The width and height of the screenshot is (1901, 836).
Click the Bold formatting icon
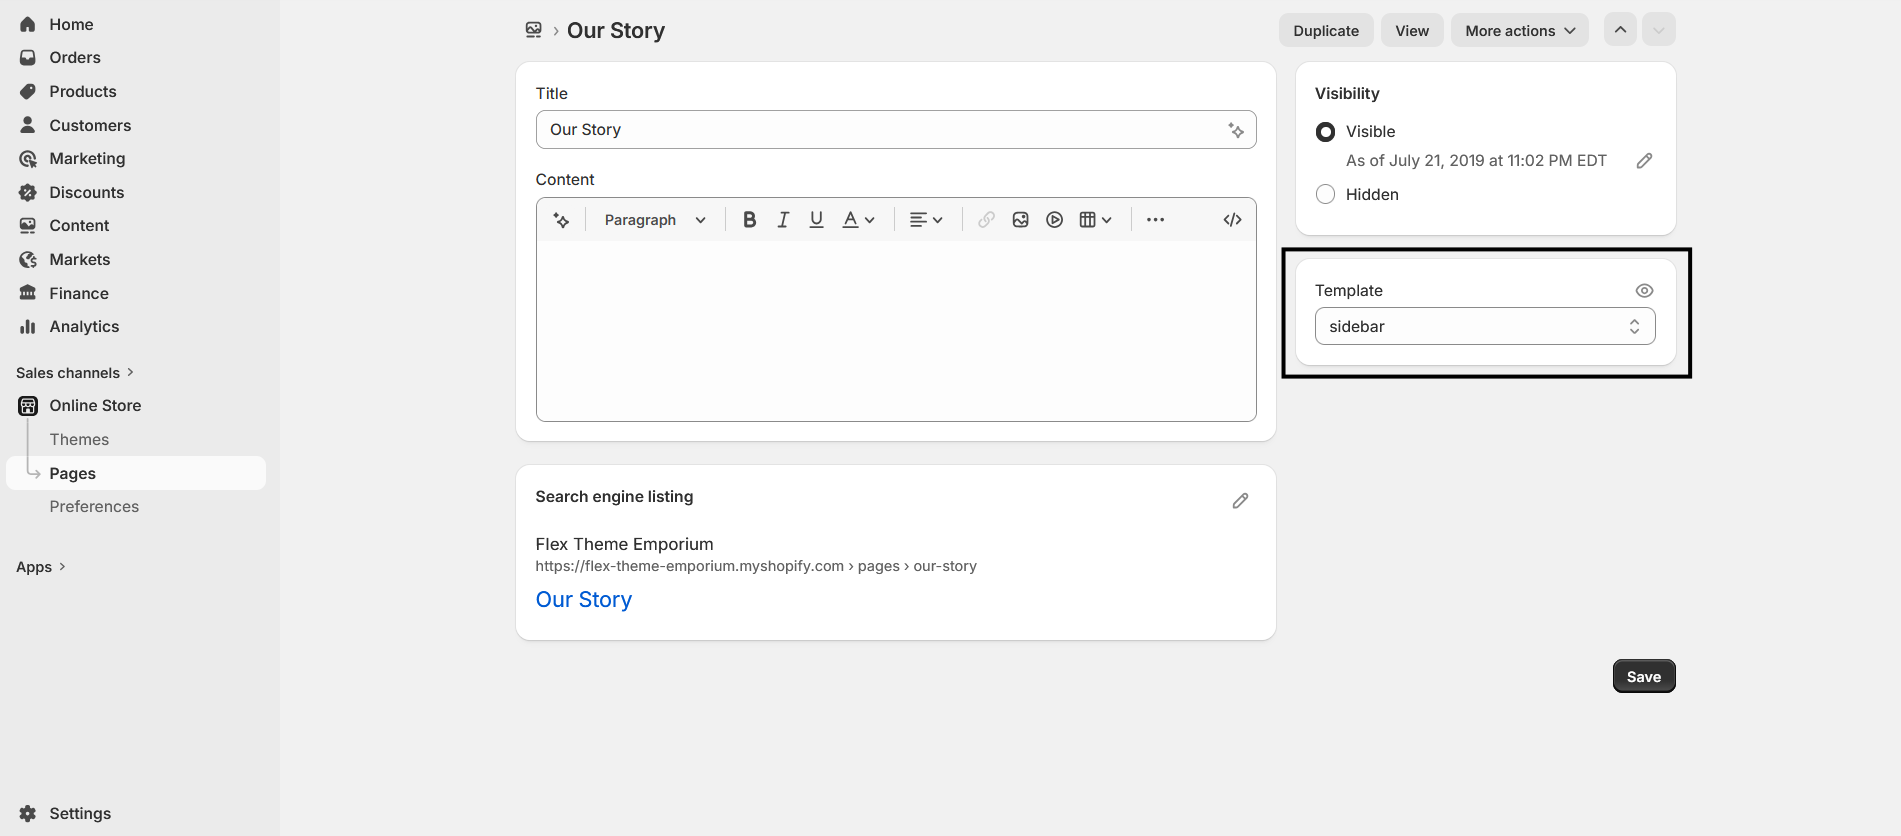tap(749, 220)
